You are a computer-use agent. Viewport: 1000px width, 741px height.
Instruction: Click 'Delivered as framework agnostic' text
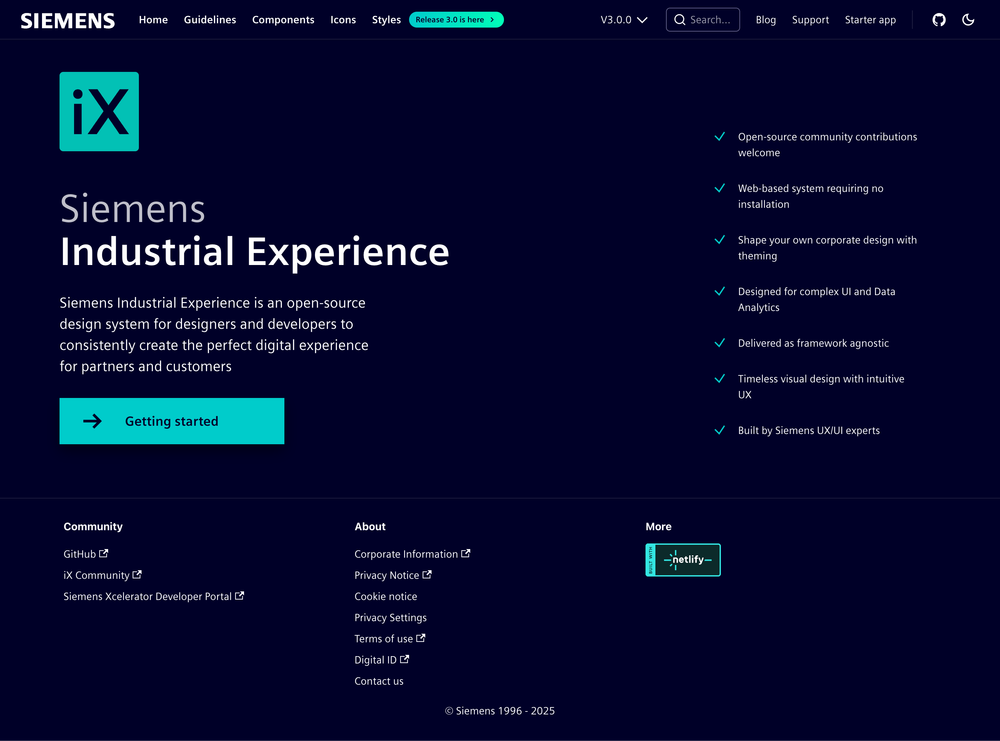coord(813,343)
